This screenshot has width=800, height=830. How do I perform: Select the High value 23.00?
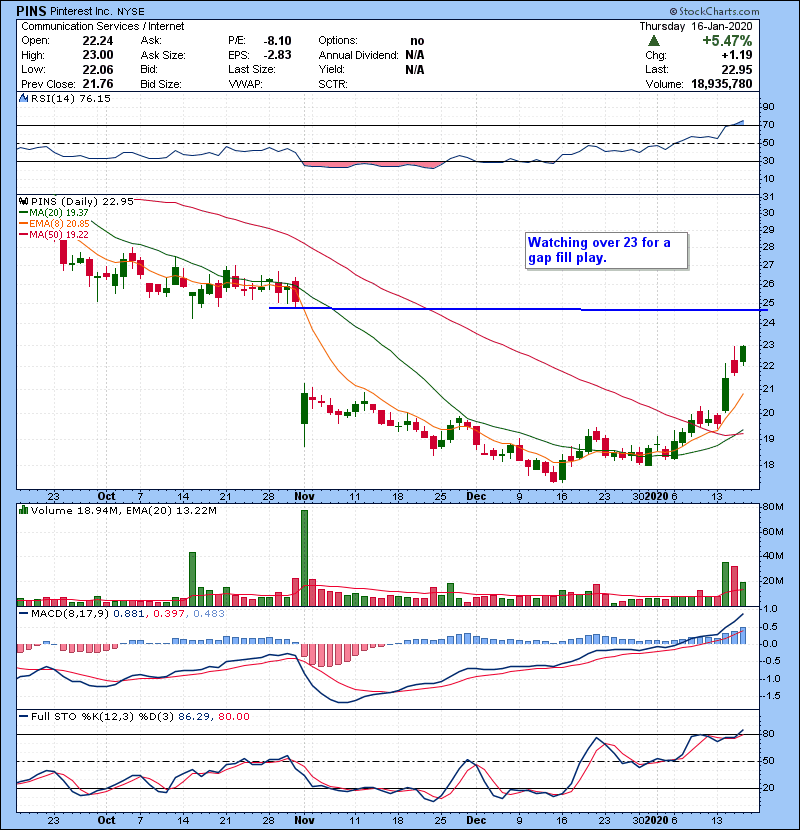98,55
